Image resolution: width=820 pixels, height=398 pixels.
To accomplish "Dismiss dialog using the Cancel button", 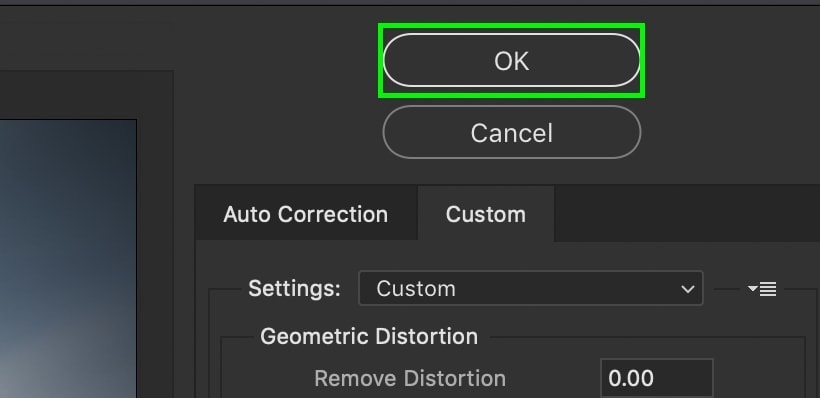I will 511,132.
